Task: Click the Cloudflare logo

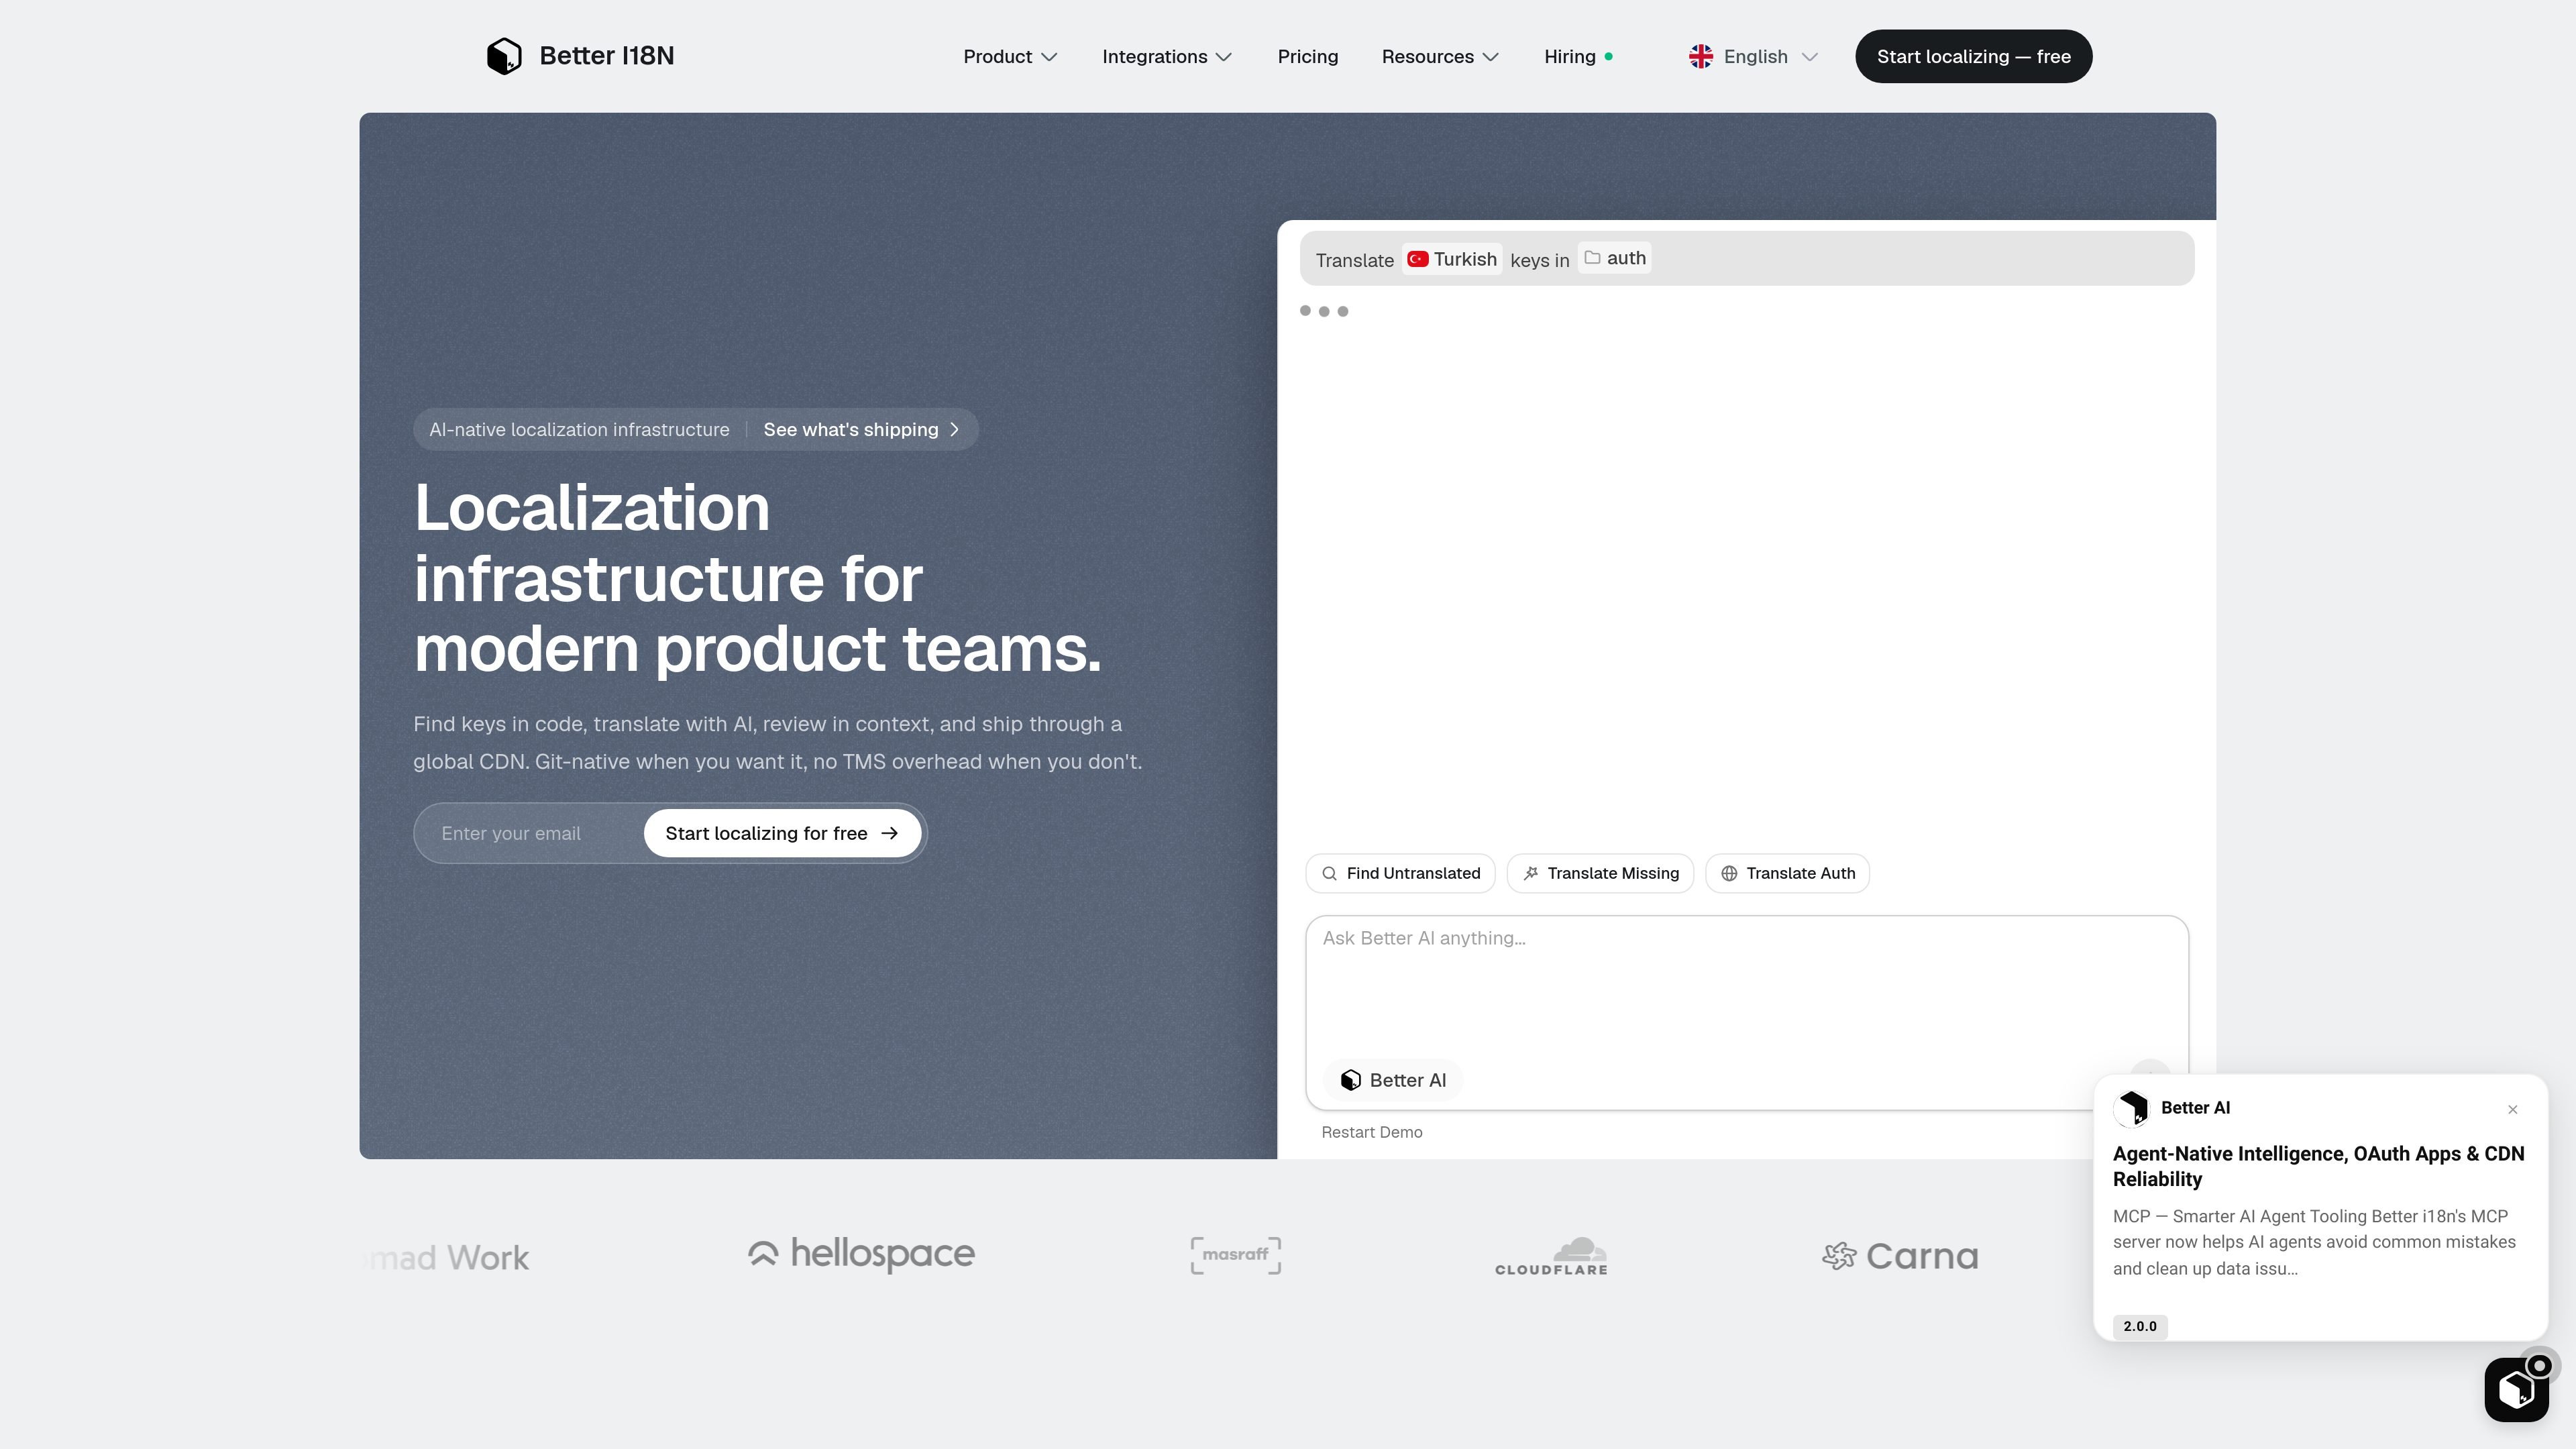Action: pos(1551,1256)
